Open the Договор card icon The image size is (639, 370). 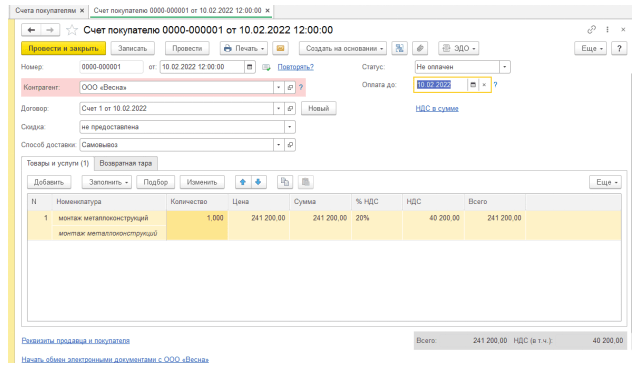tap(290, 108)
